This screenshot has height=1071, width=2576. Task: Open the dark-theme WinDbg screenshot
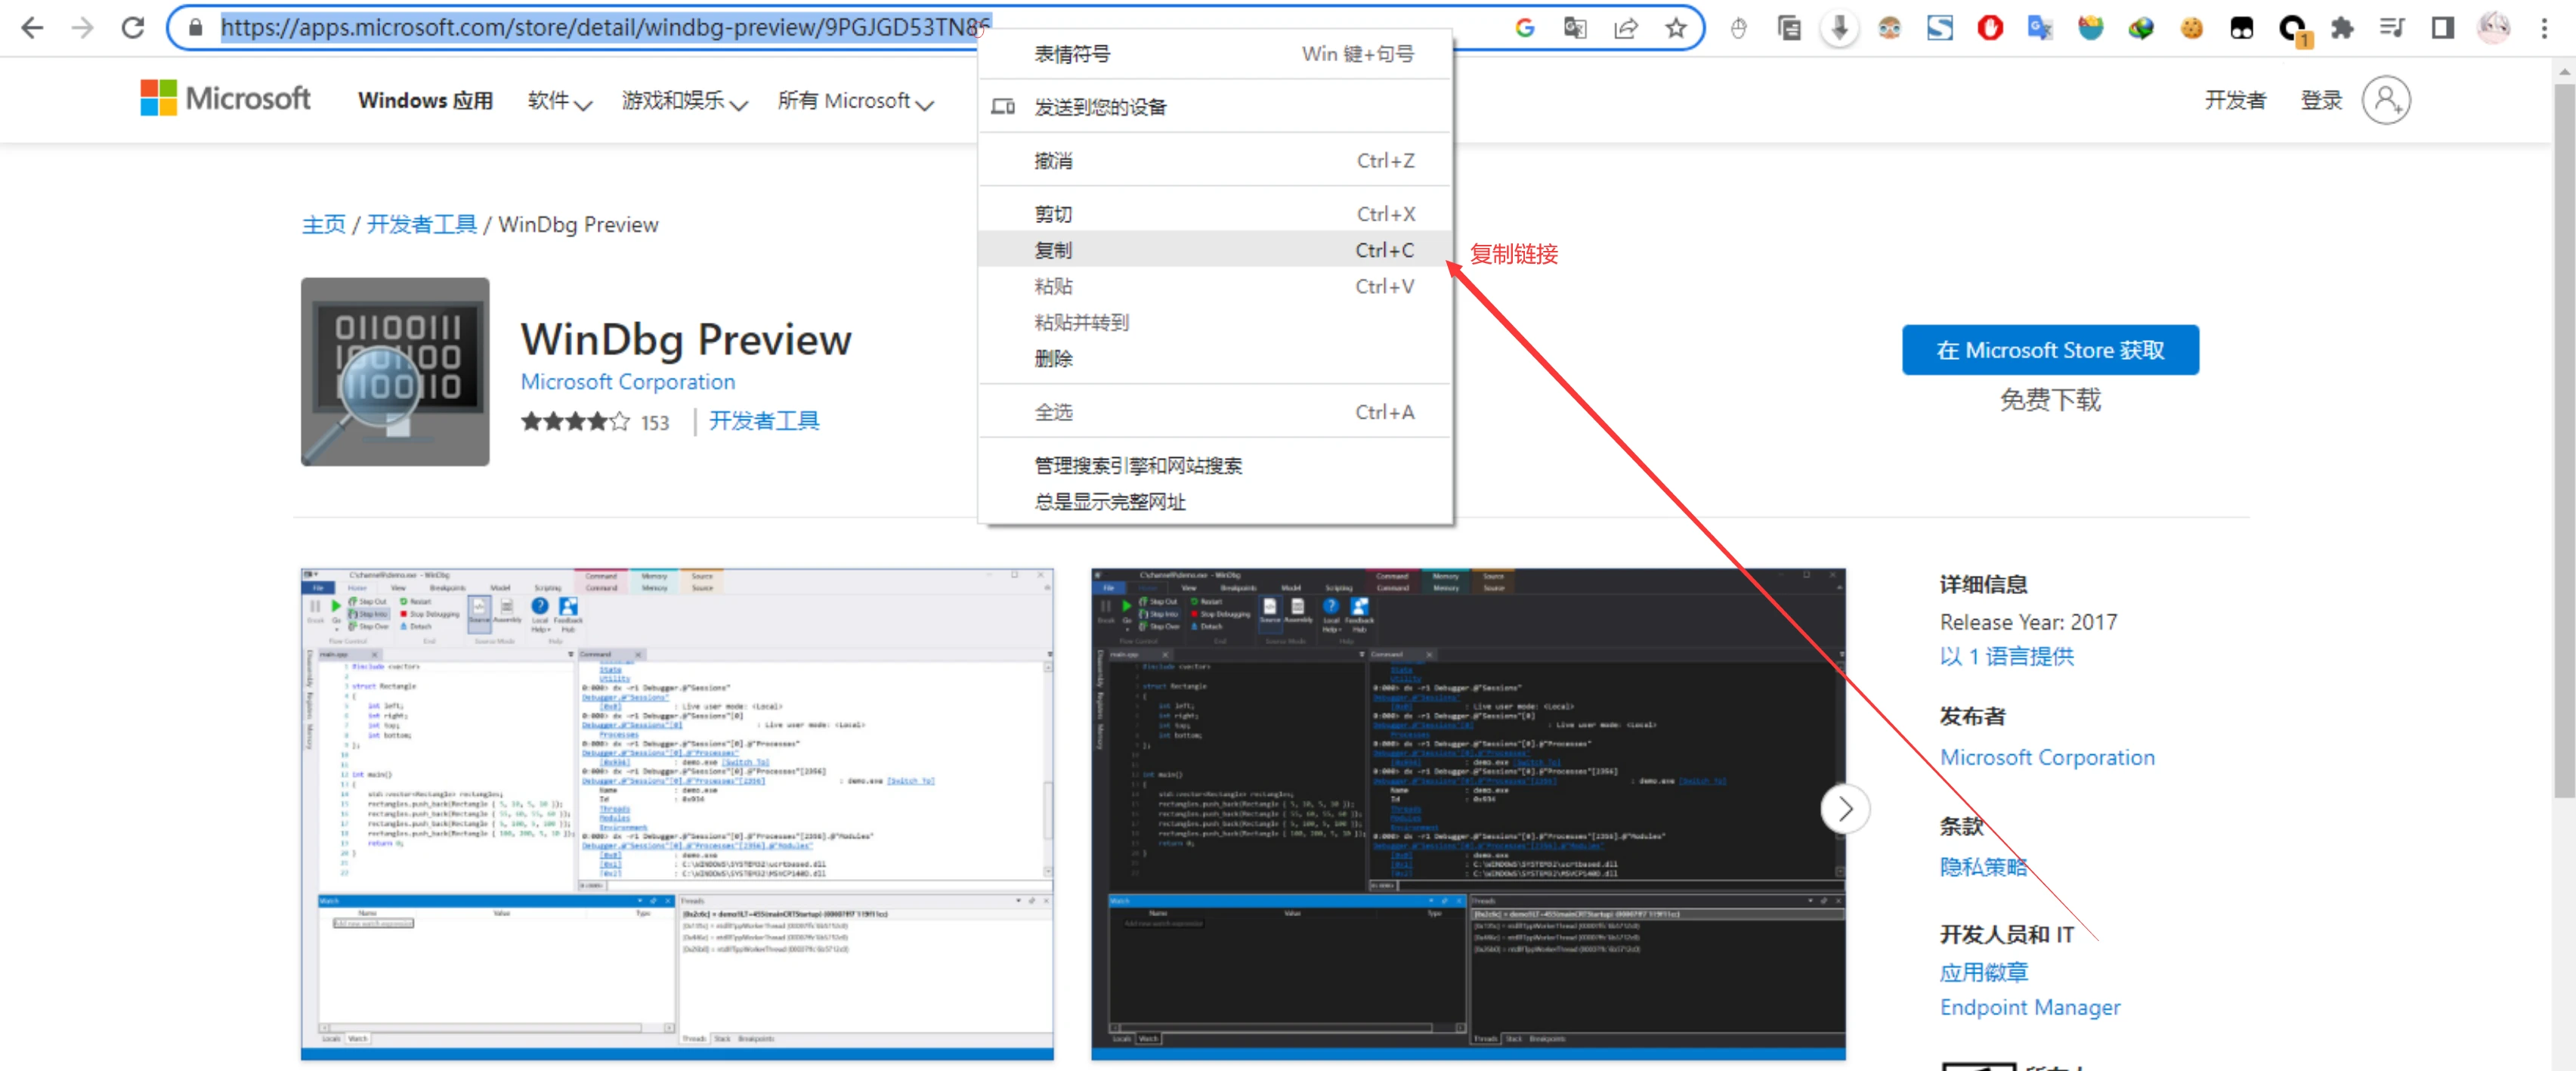pos(1468,814)
